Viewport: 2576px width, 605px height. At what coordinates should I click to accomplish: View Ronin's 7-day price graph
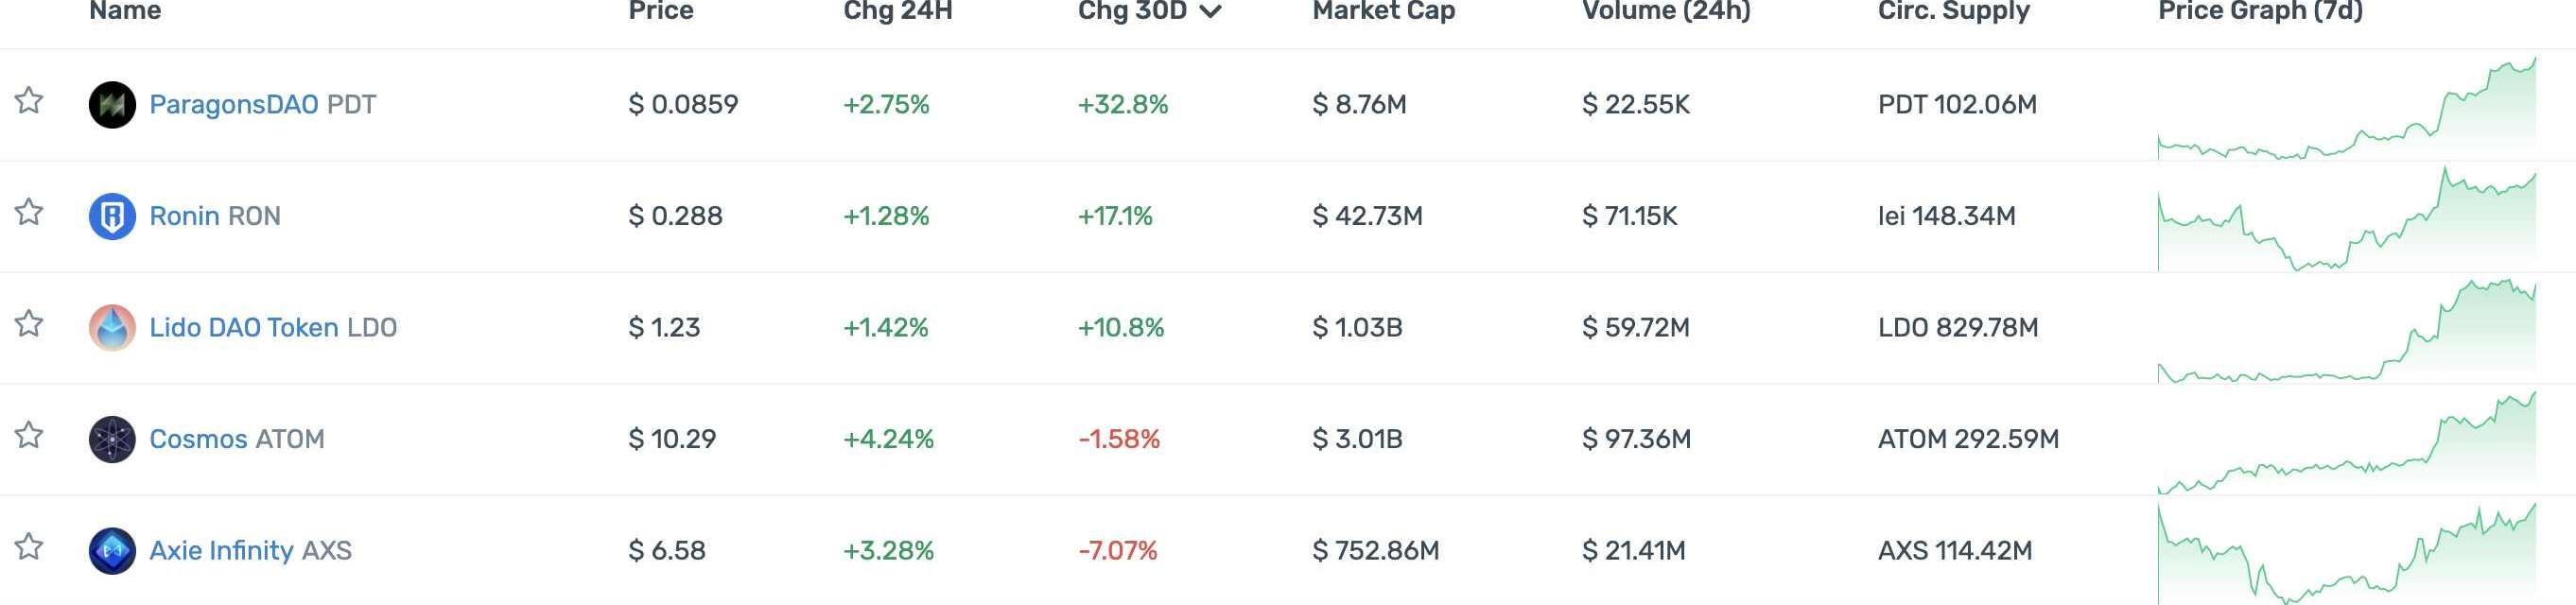(2346, 220)
